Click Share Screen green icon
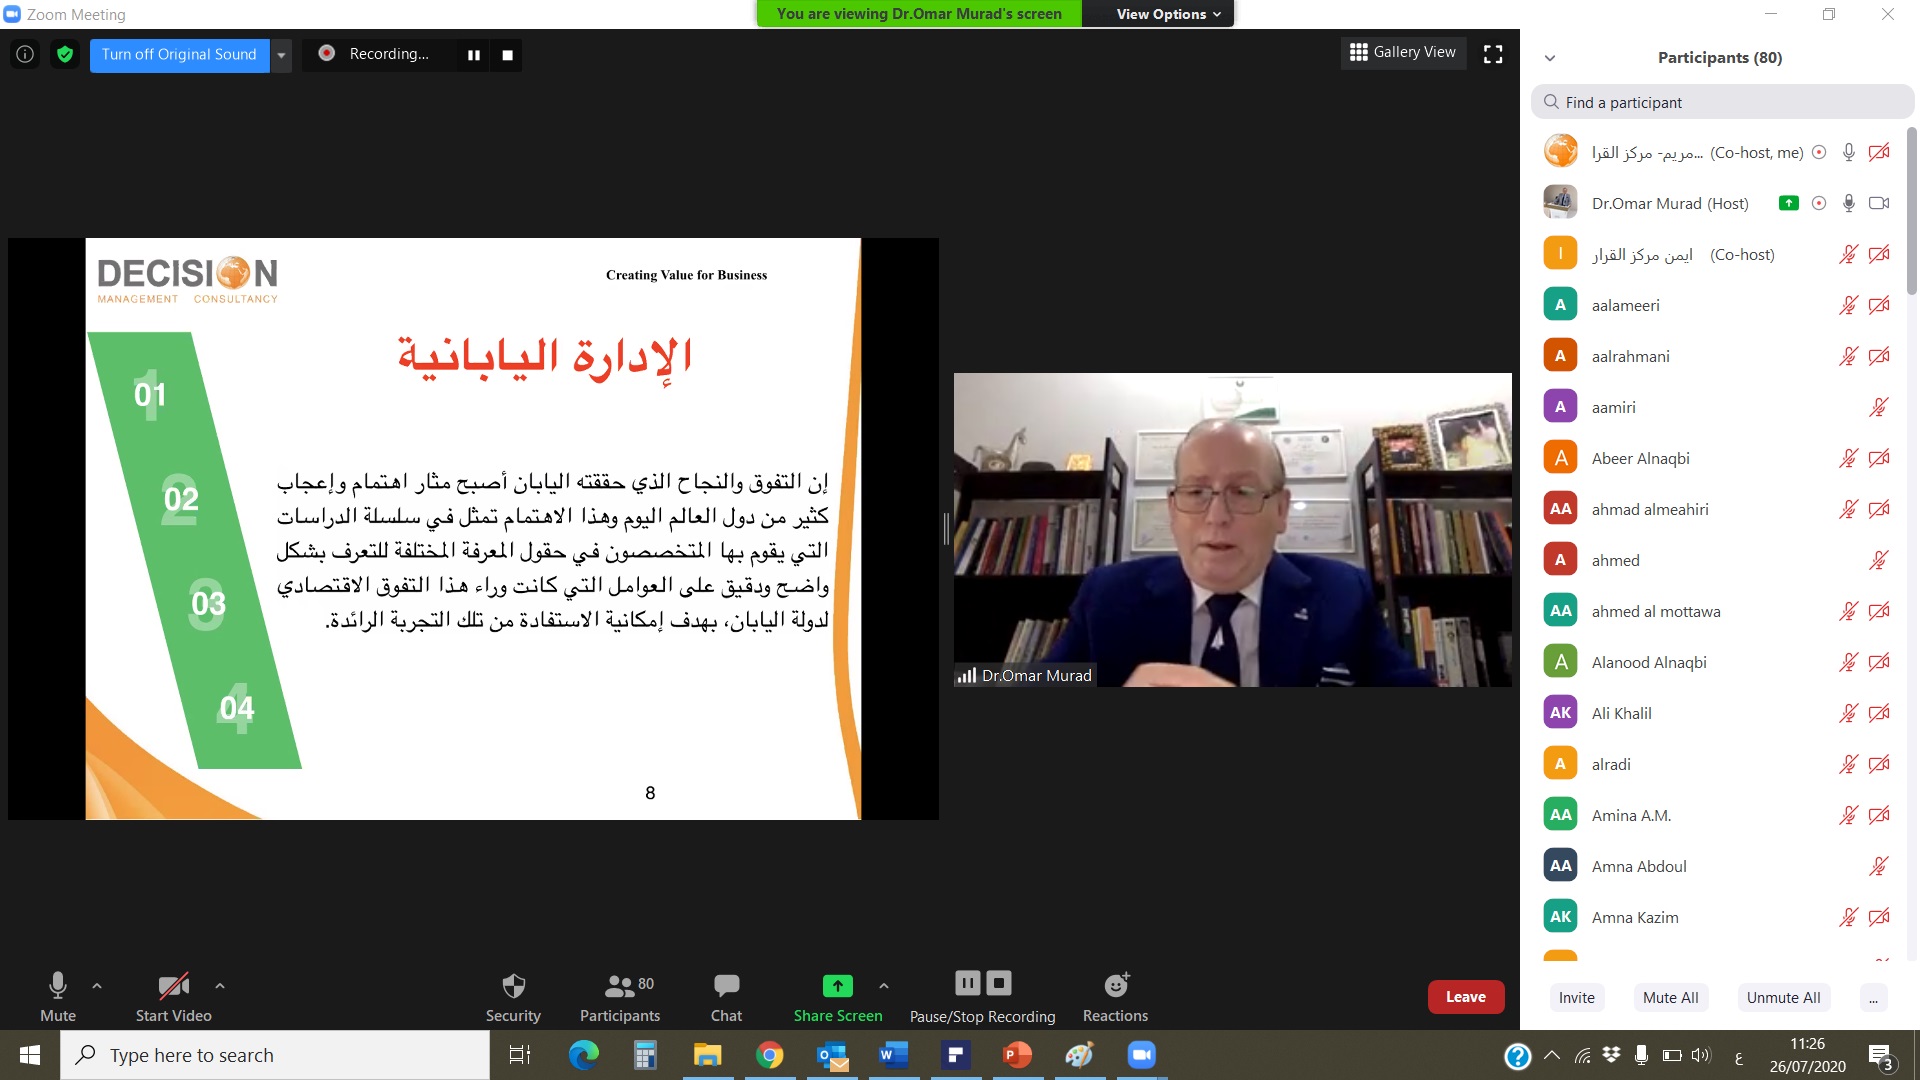This screenshot has width=1920, height=1080. click(x=837, y=986)
